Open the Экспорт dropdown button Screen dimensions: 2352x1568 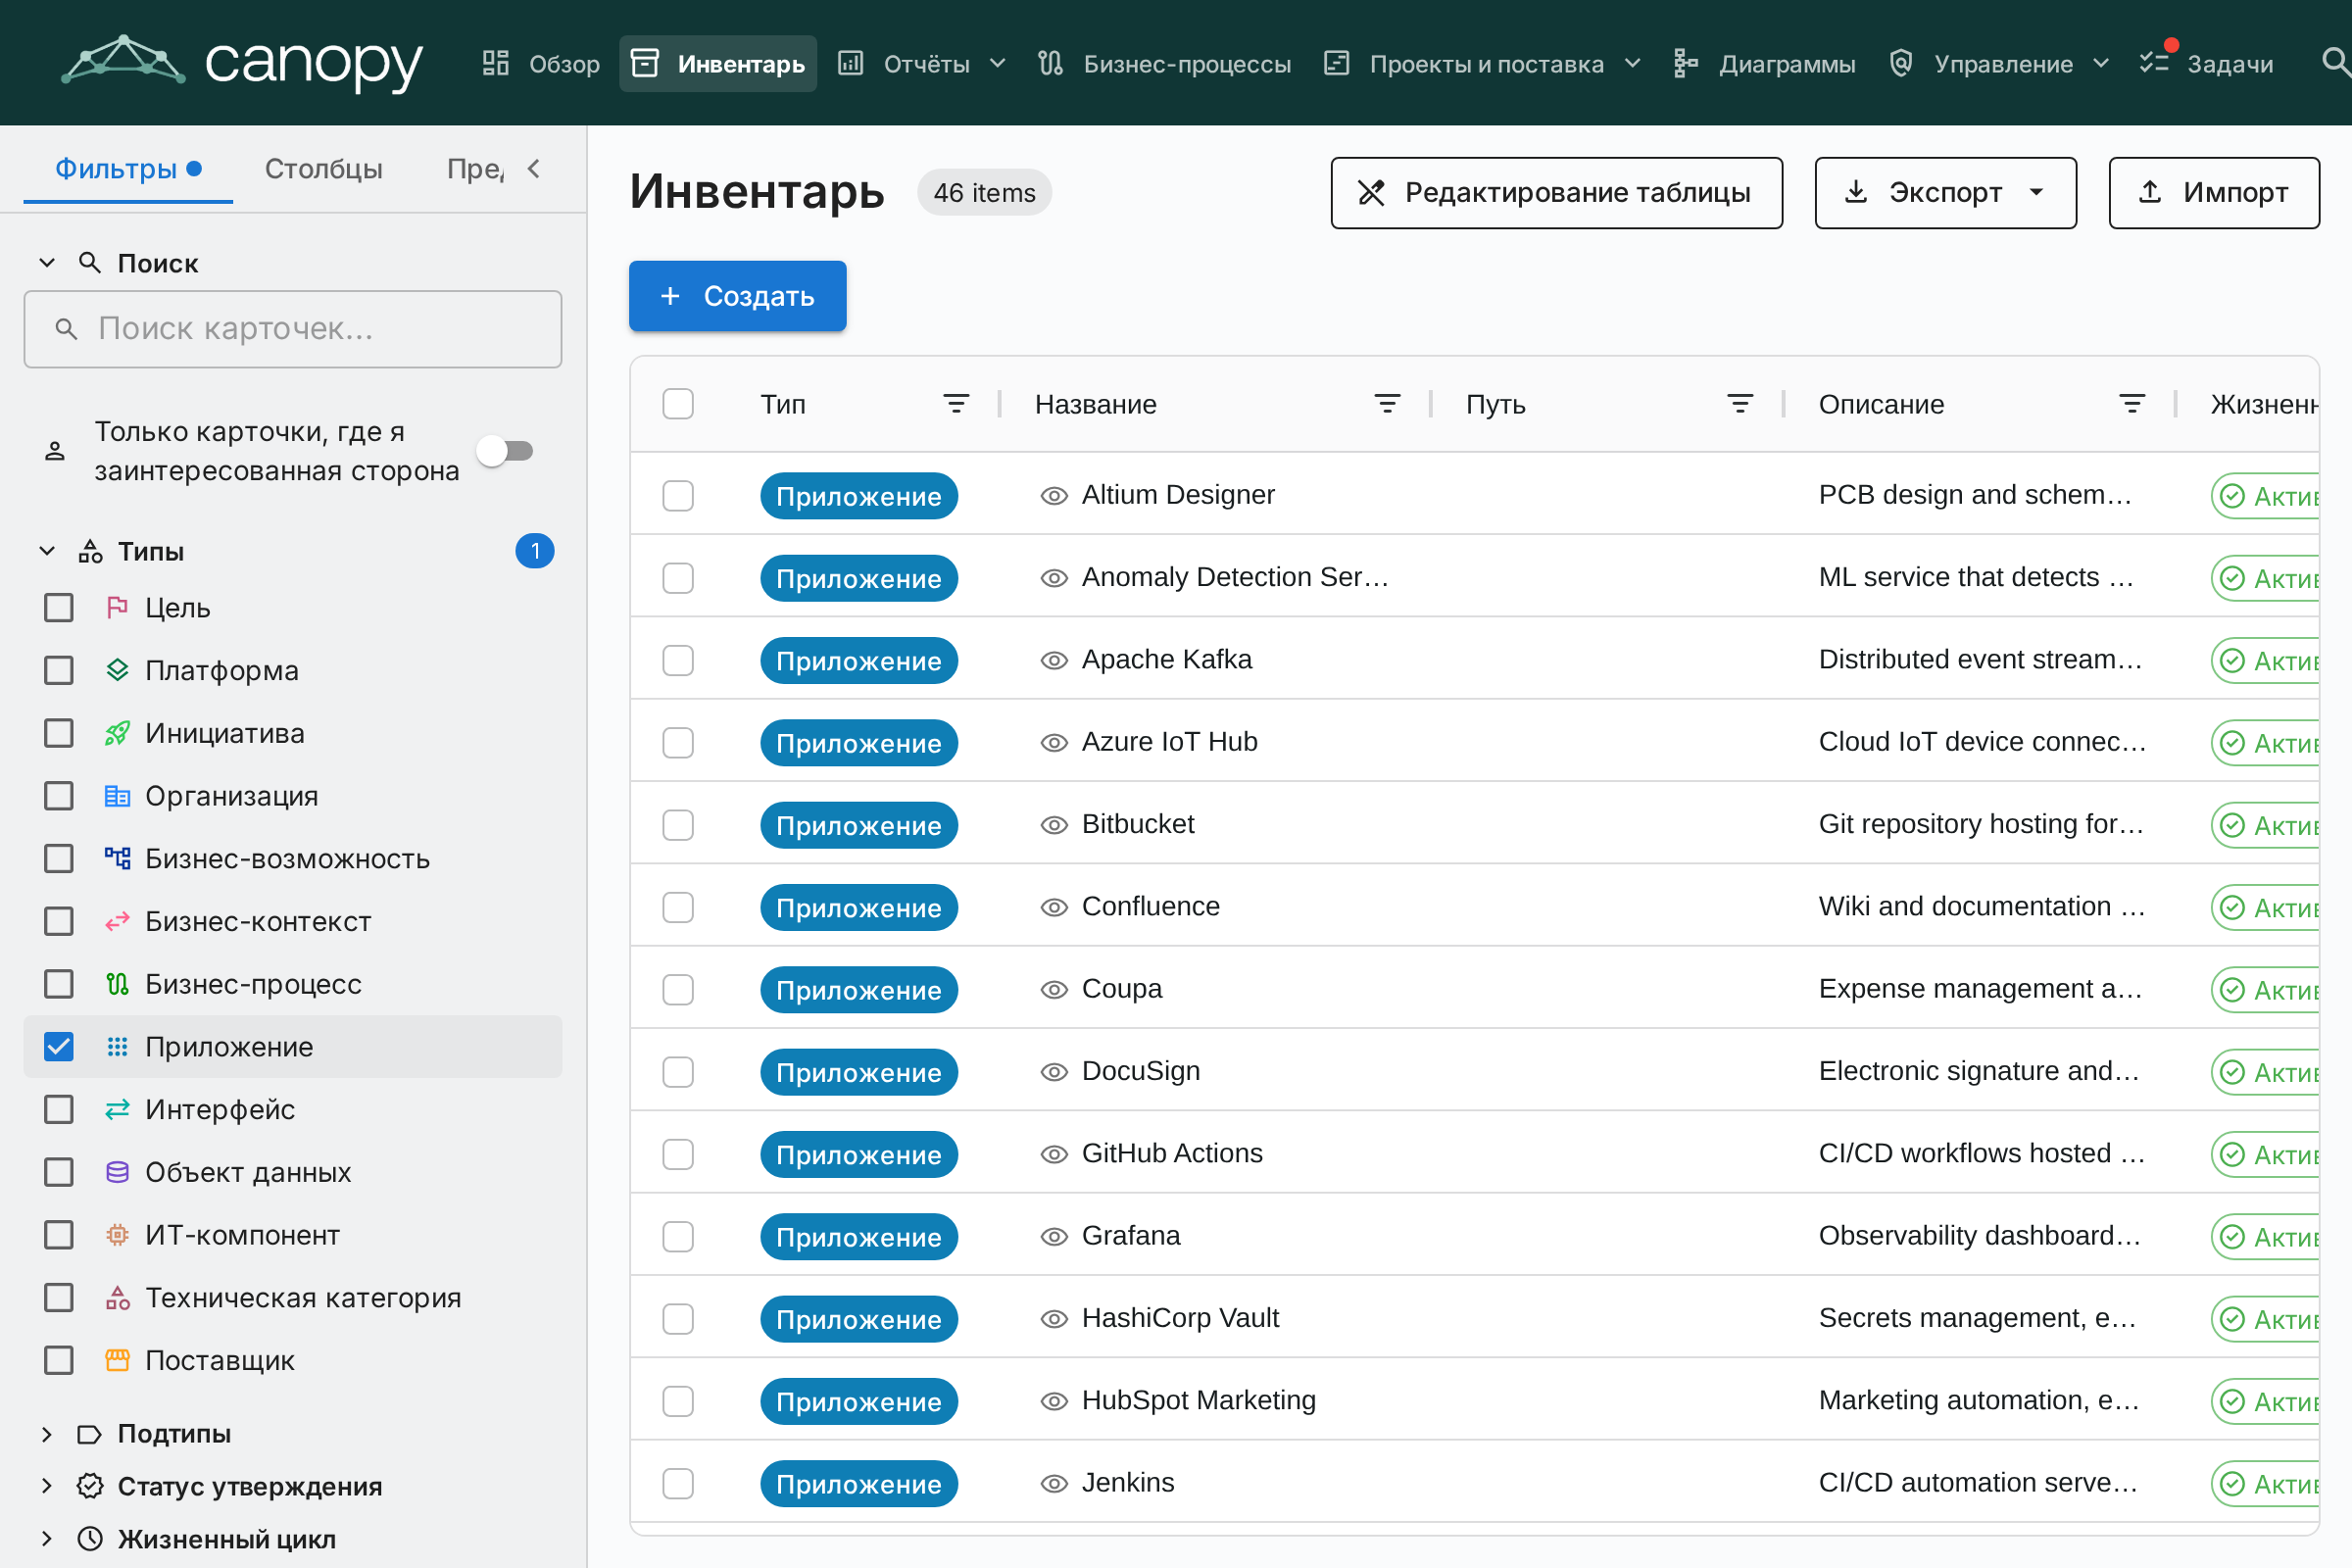[x=1945, y=193]
